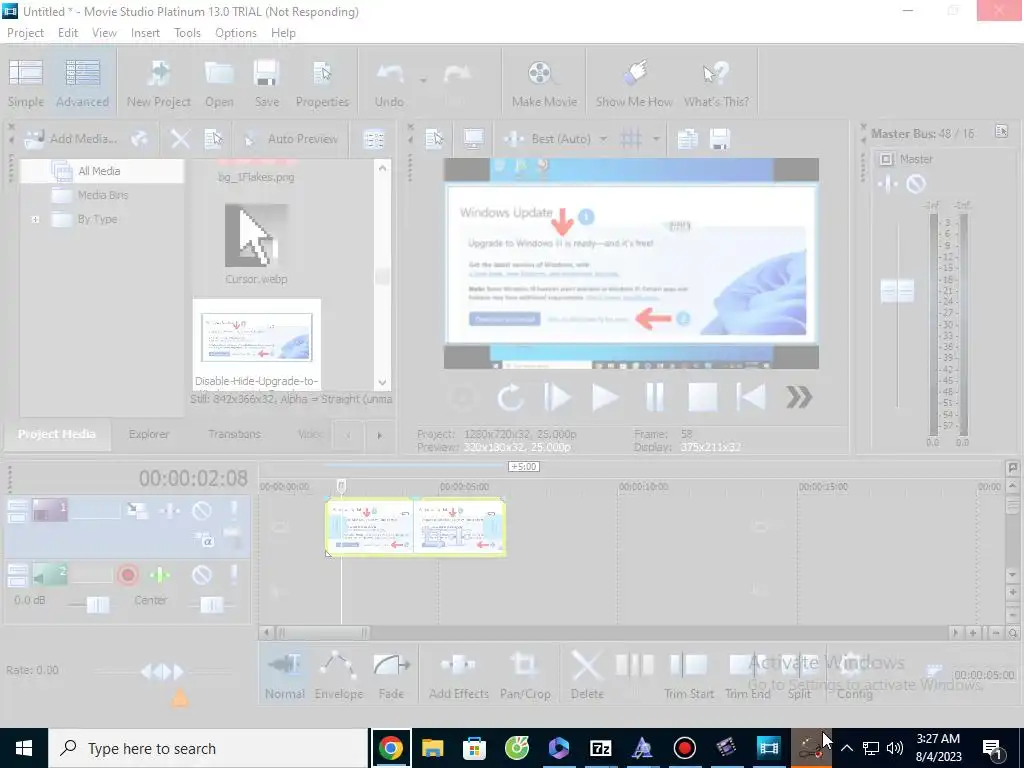Open the Project menu
Viewport: 1024px width, 768px height.
coord(25,33)
